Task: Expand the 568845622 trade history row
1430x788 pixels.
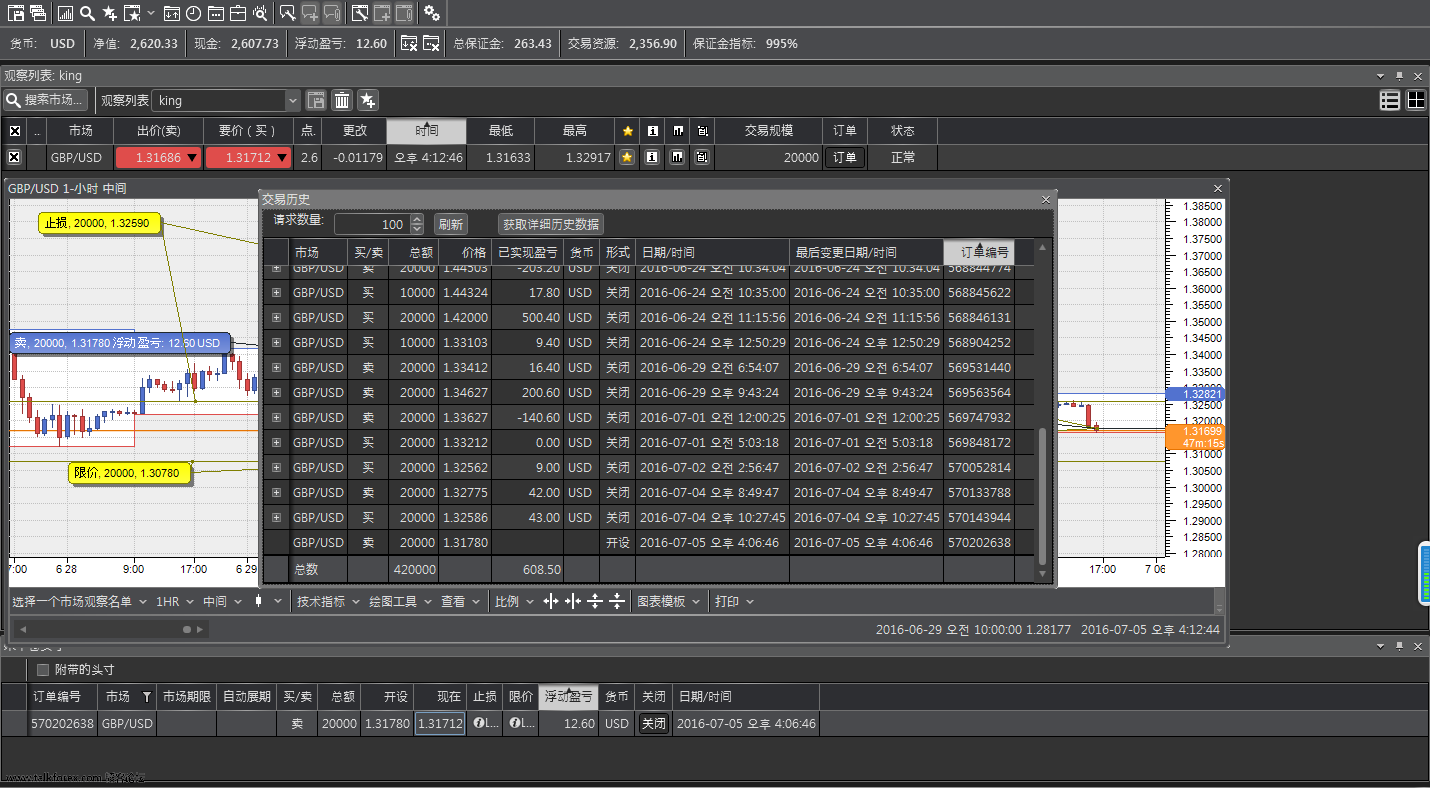Action: click(276, 293)
